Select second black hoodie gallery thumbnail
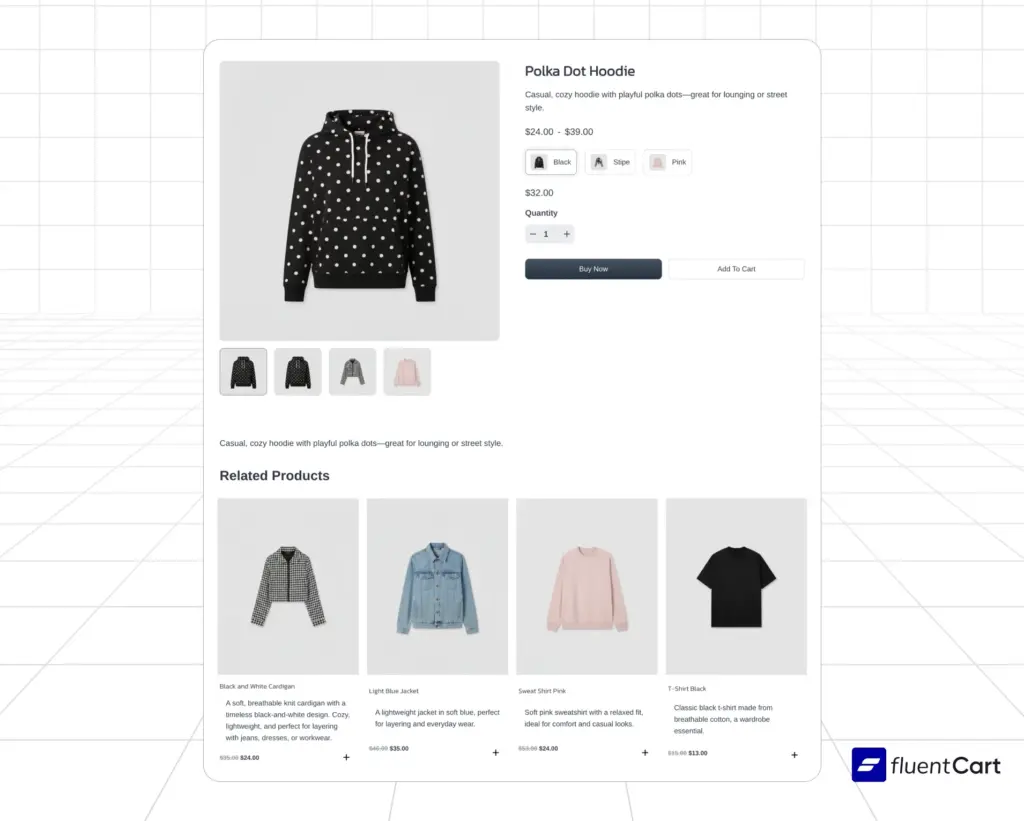The height and width of the screenshot is (821, 1024). click(x=298, y=372)
